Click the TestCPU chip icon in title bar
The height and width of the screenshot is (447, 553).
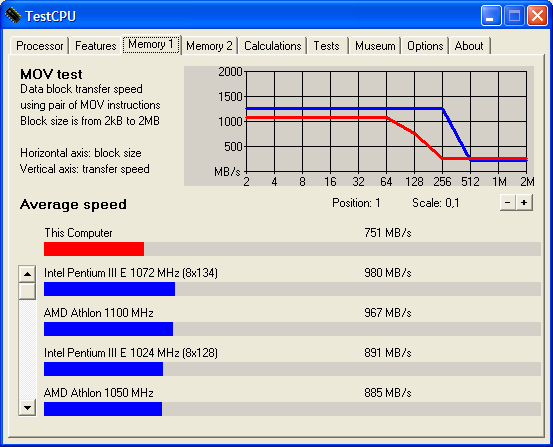[12, 16]
